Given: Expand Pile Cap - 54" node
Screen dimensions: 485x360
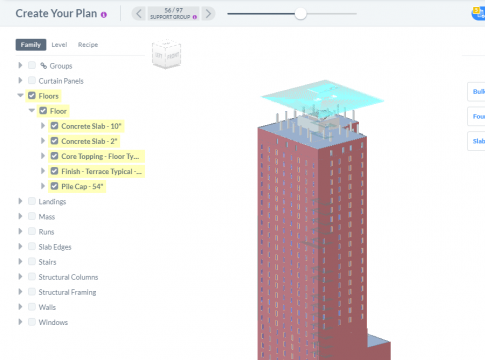Looking at the screenshot, I should tap(43, 186).
